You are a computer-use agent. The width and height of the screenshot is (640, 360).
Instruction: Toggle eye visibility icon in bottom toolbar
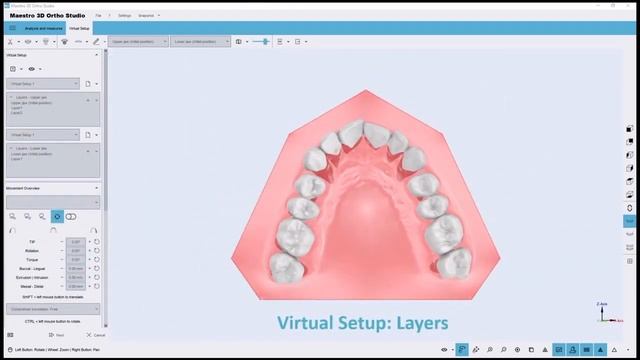coord(444,350)
